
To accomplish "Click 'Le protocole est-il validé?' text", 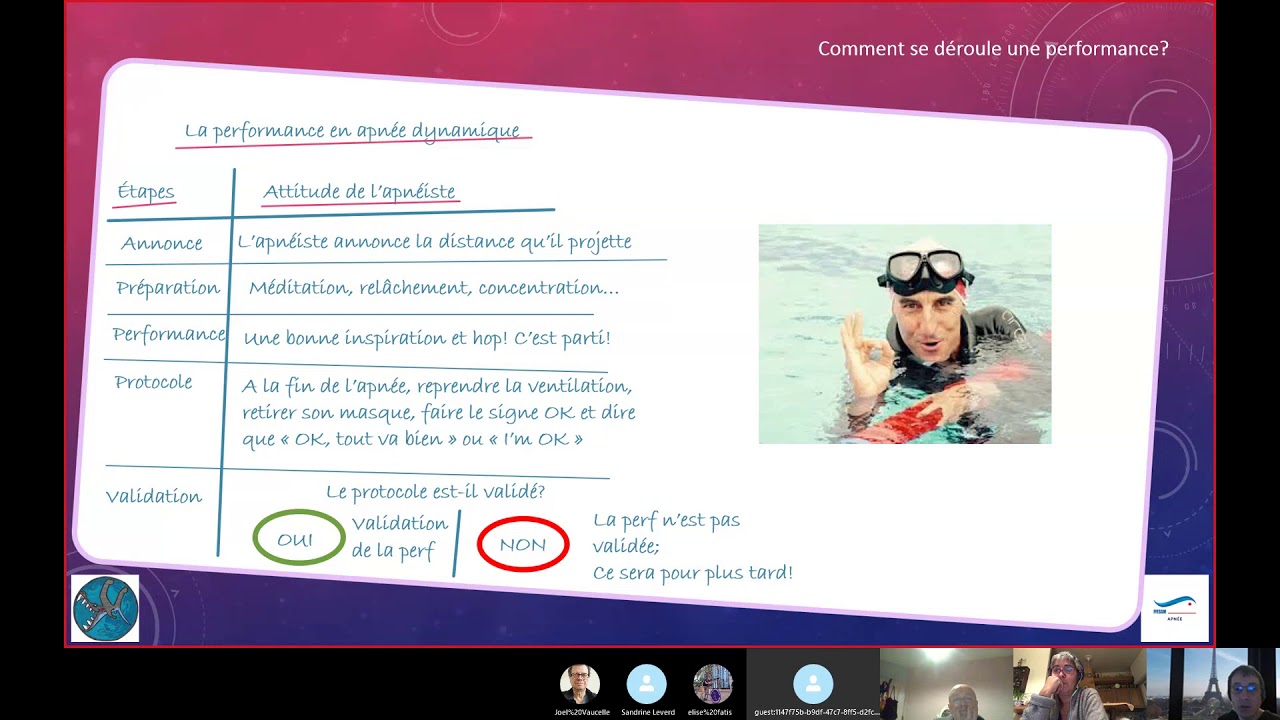I will 436,492.
